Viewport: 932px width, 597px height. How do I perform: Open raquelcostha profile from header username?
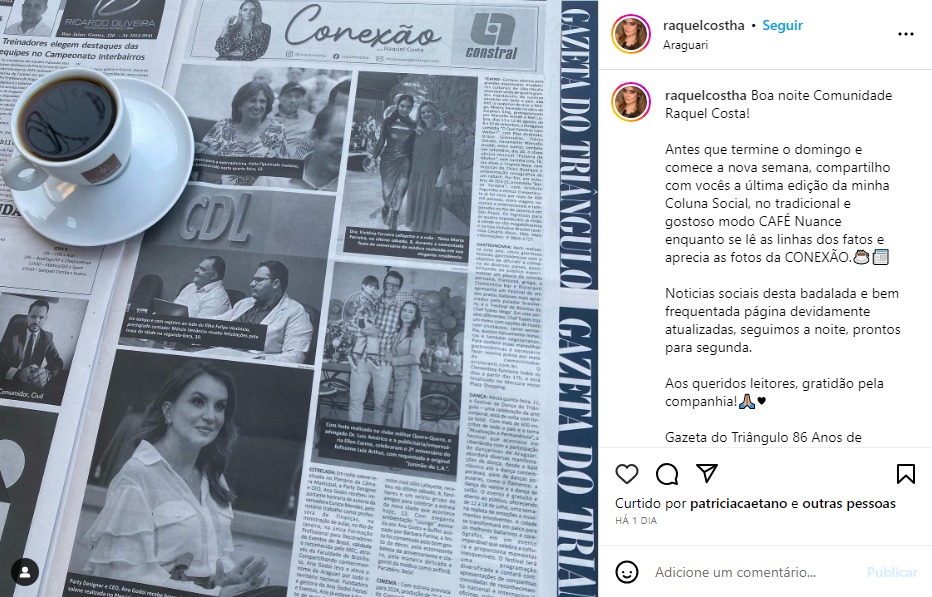coord(703,26)
